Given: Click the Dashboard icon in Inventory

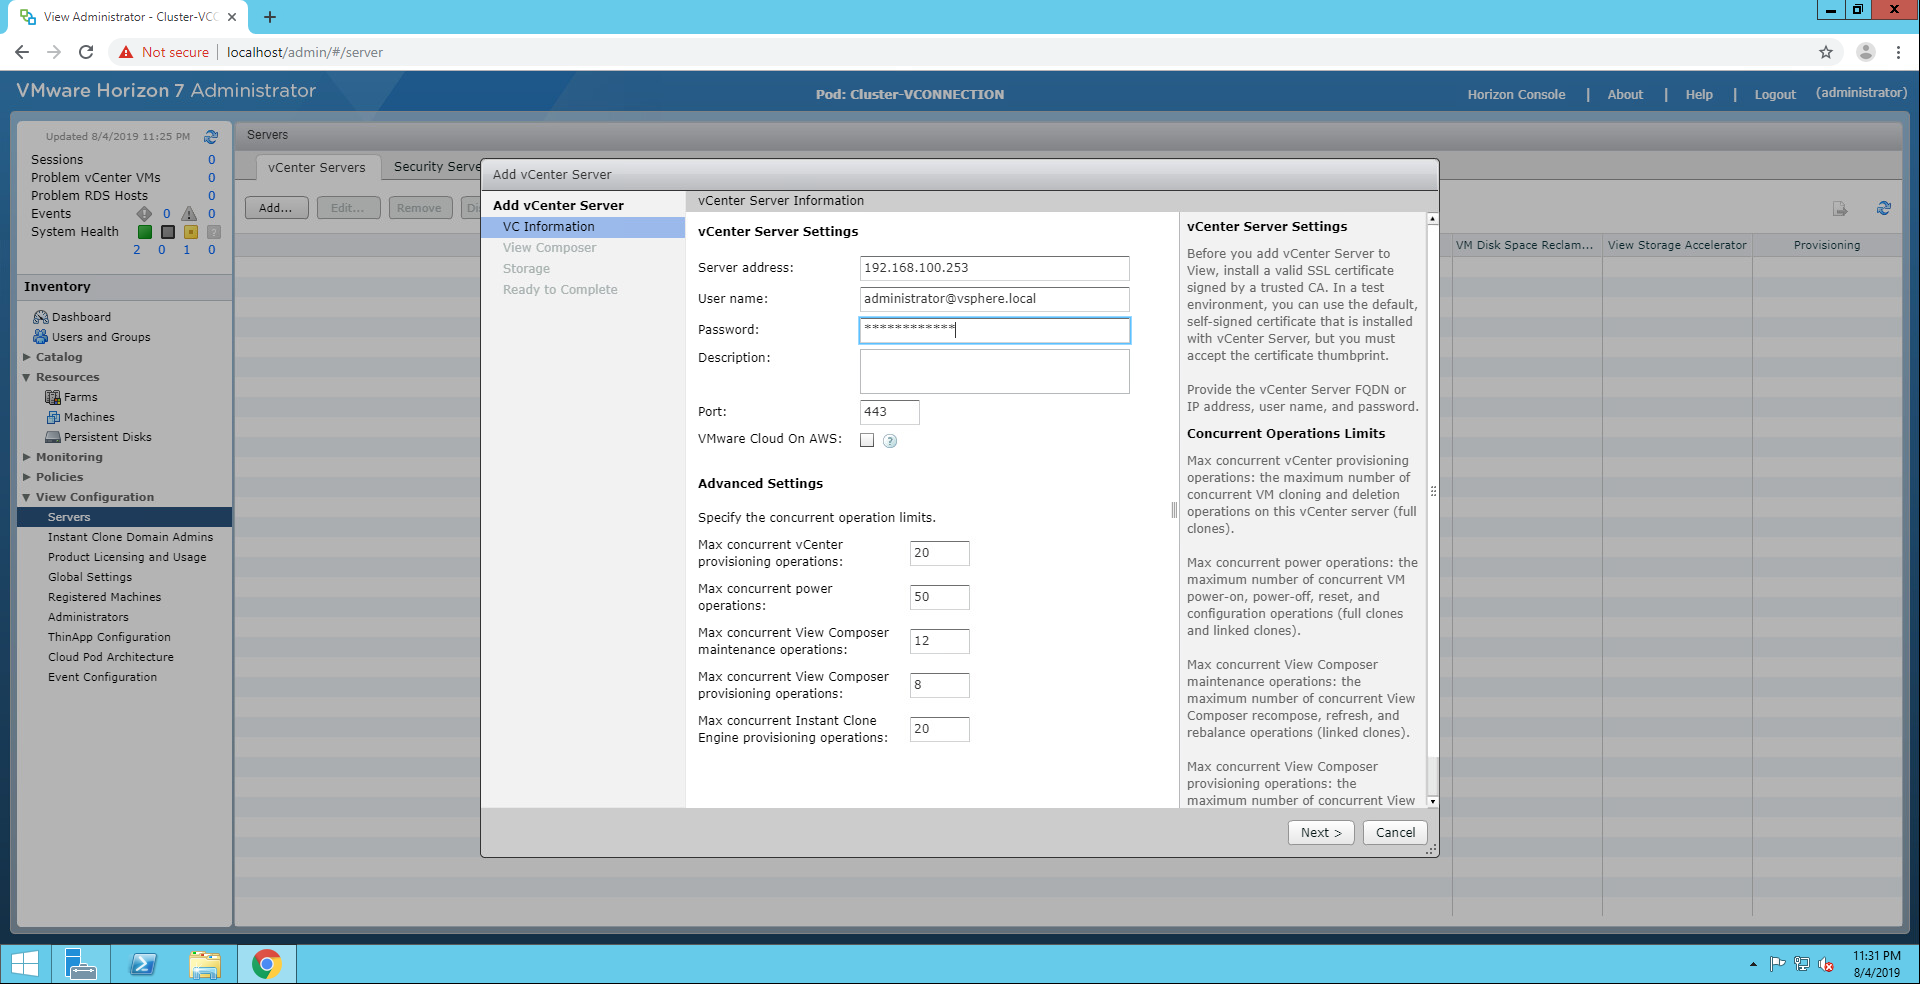Looking at the screenshot, I should pos(40,317).
